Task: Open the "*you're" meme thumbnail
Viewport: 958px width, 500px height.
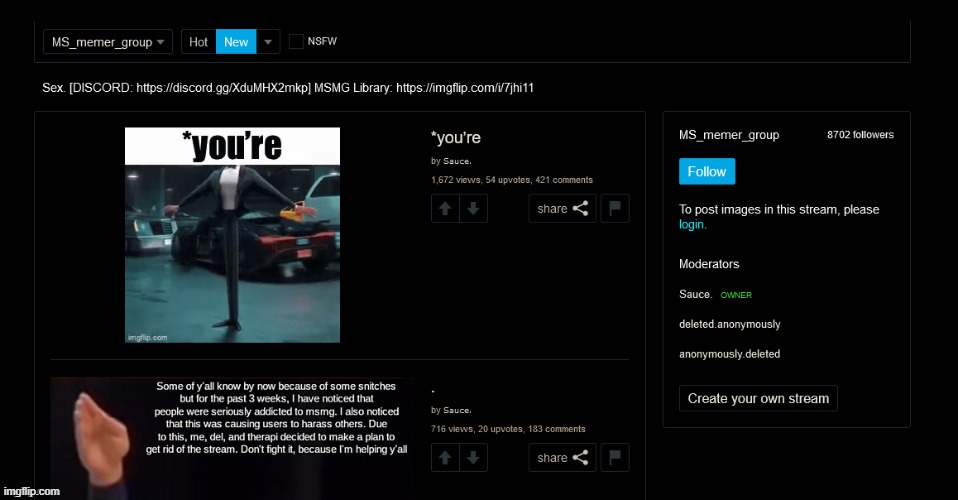Action: click(232, 235)
